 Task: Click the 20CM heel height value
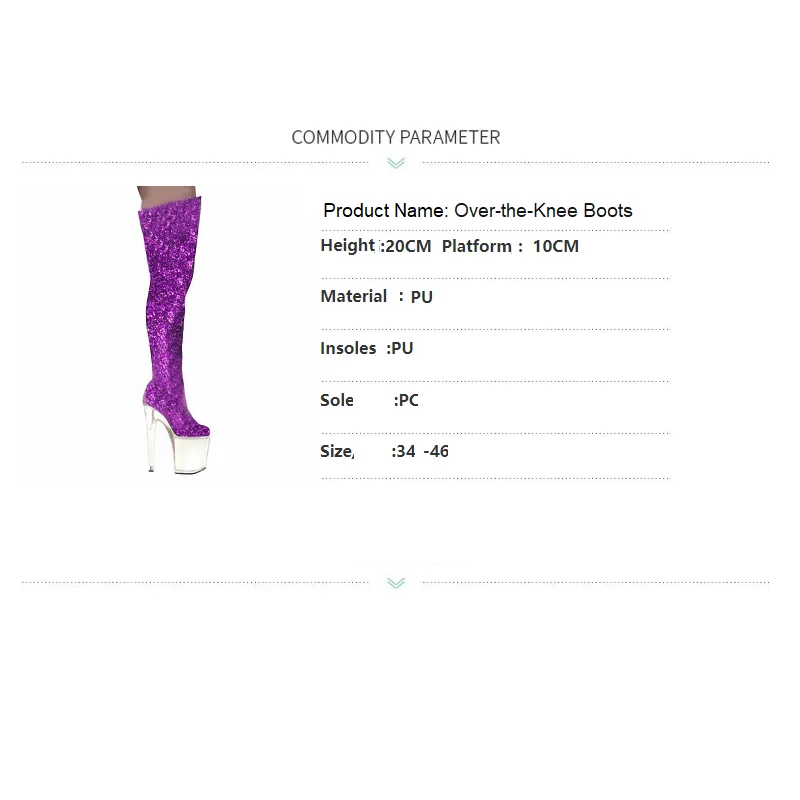(x=408, y=246)
